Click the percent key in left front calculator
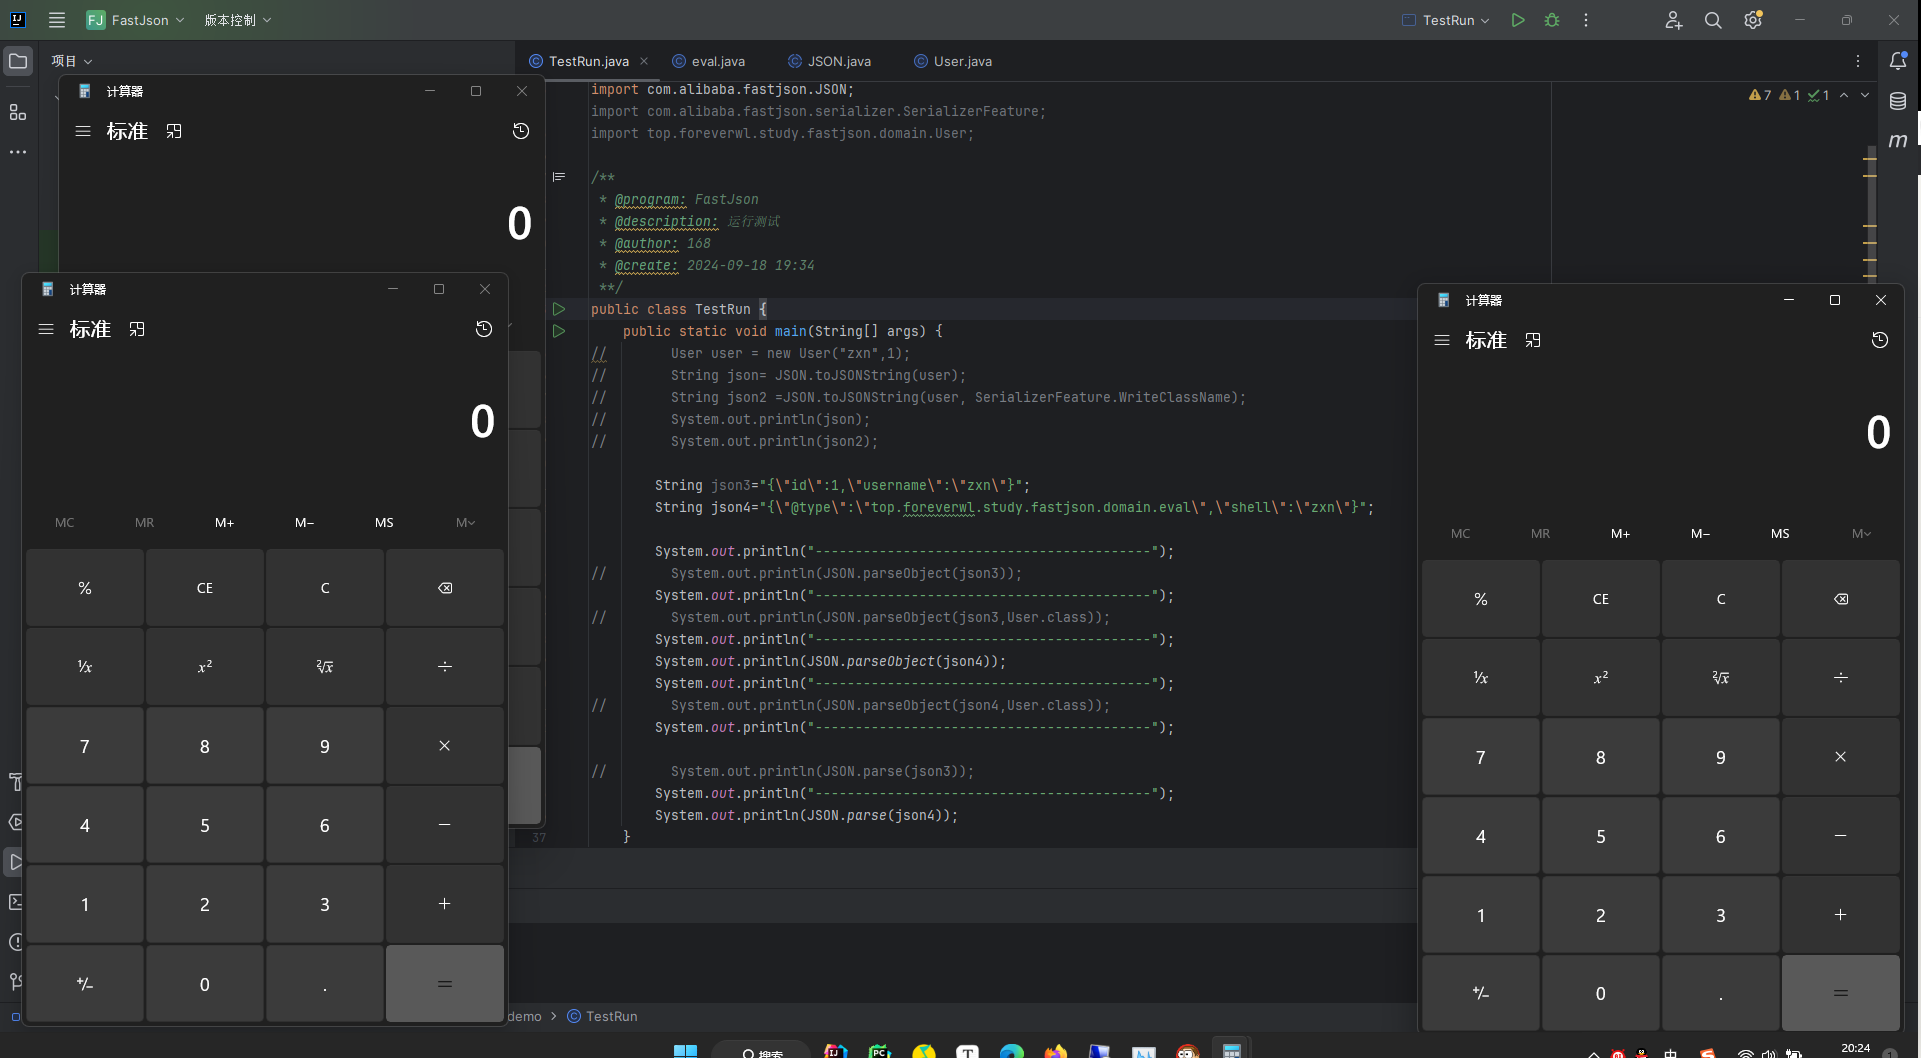The height and width of the screenshot is (1058, 1921). tap(85, 588)
